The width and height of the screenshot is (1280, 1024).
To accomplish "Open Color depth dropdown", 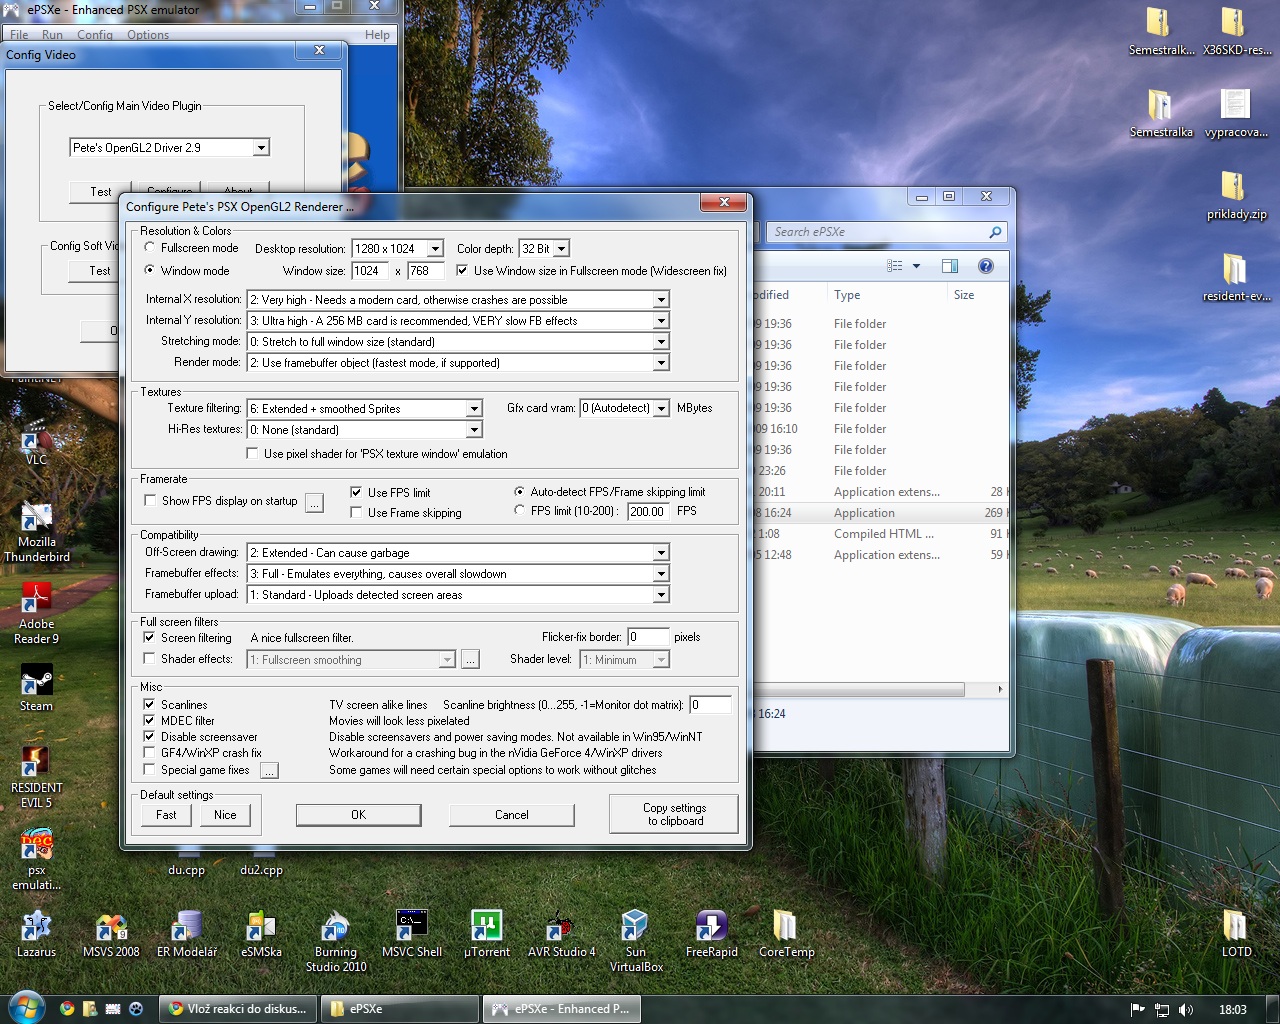I will tap(561, 248).
